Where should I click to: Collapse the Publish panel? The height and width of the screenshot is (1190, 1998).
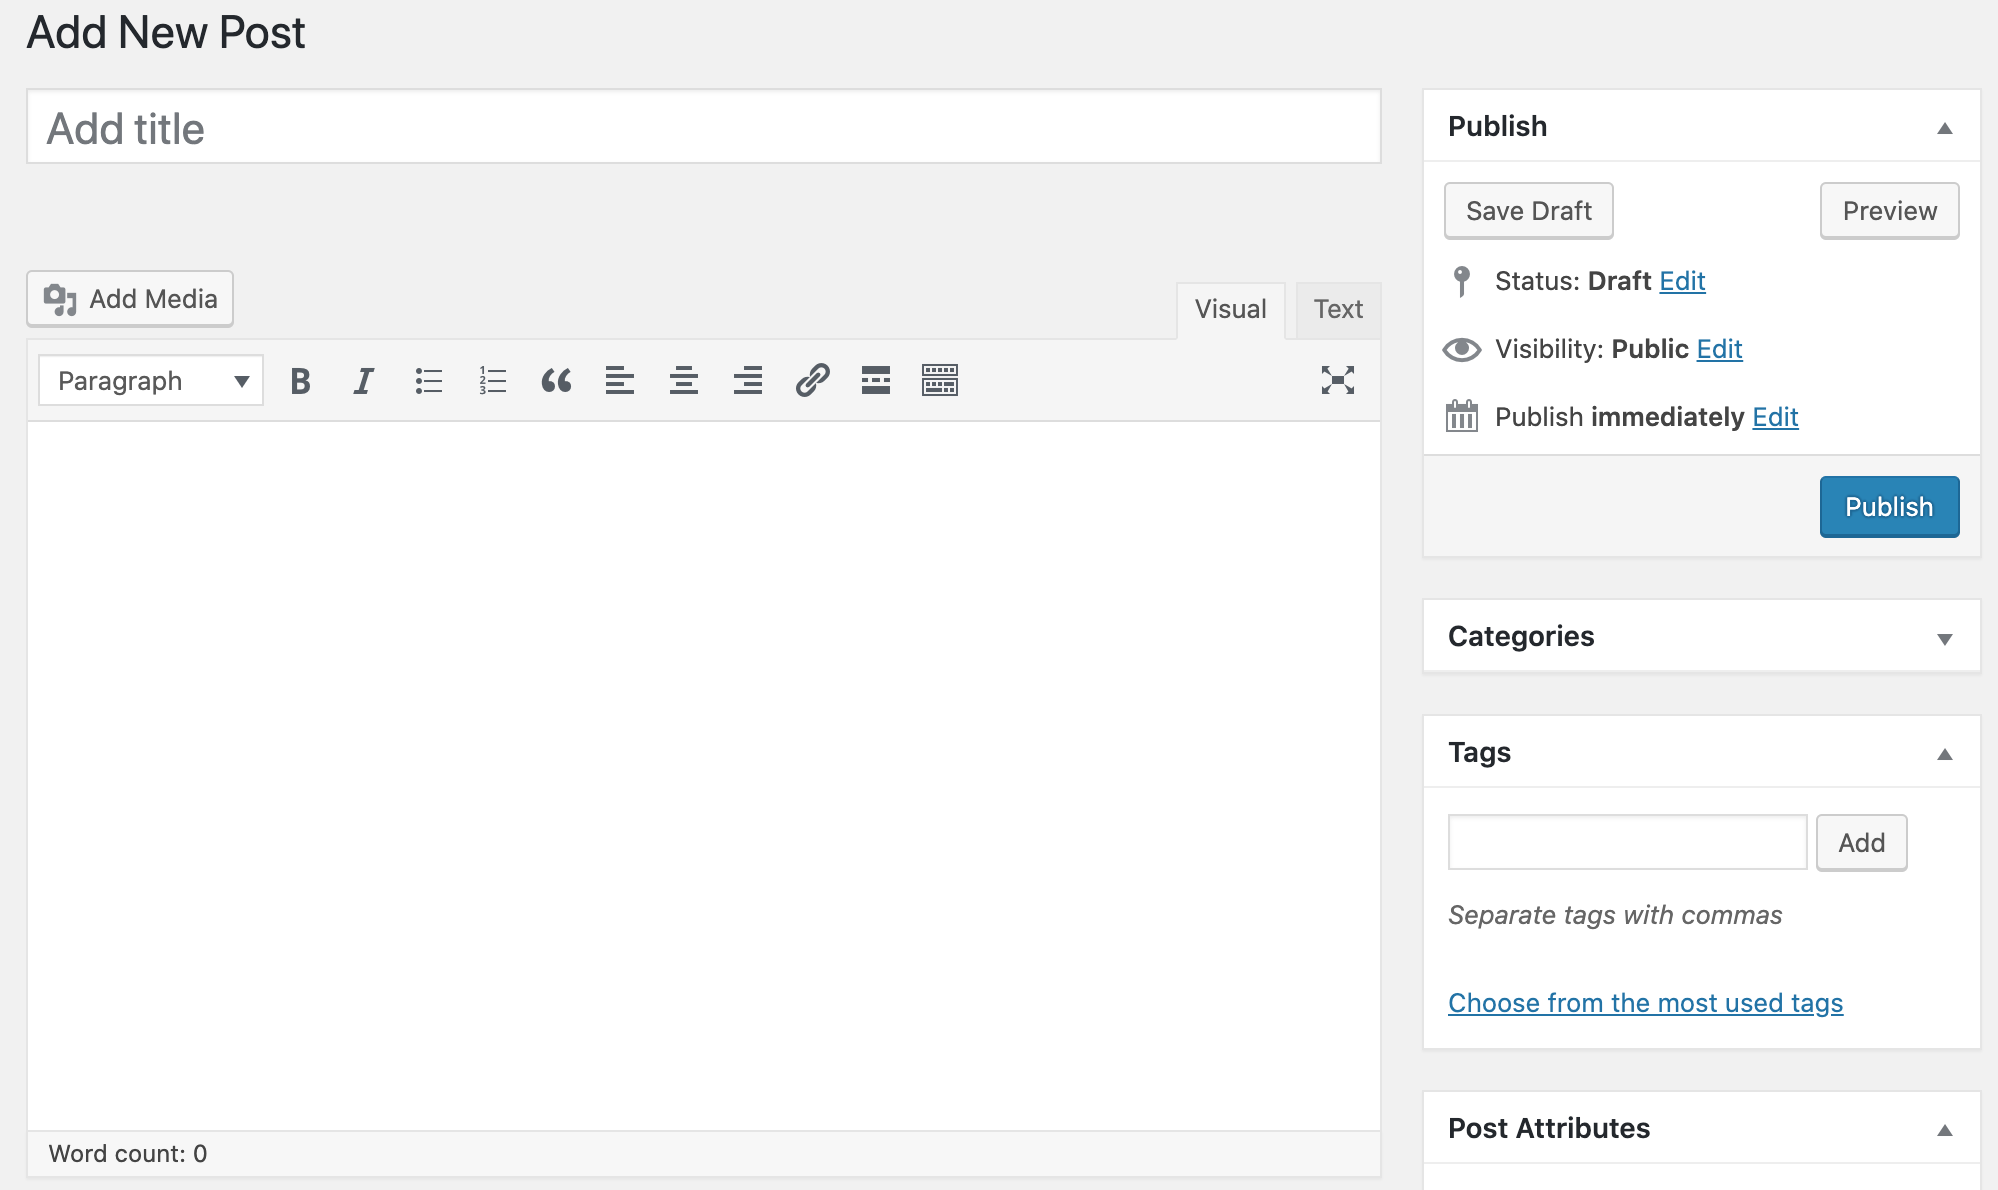[1944, 127]
